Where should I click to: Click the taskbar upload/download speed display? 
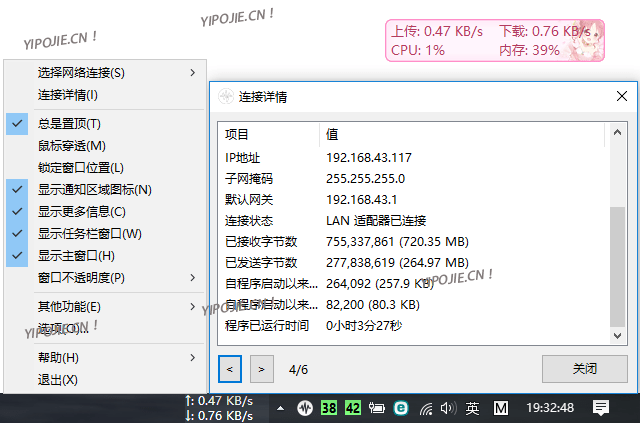coord(219,408)
